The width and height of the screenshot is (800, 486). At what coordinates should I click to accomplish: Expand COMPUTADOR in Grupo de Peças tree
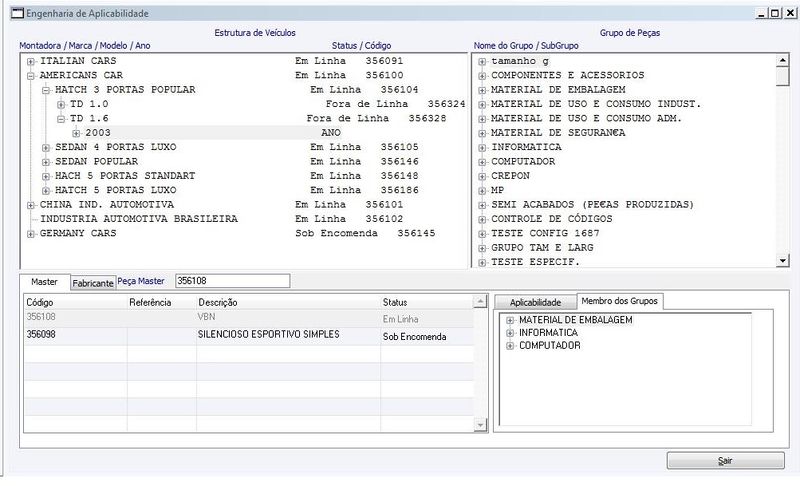point(482,162)
